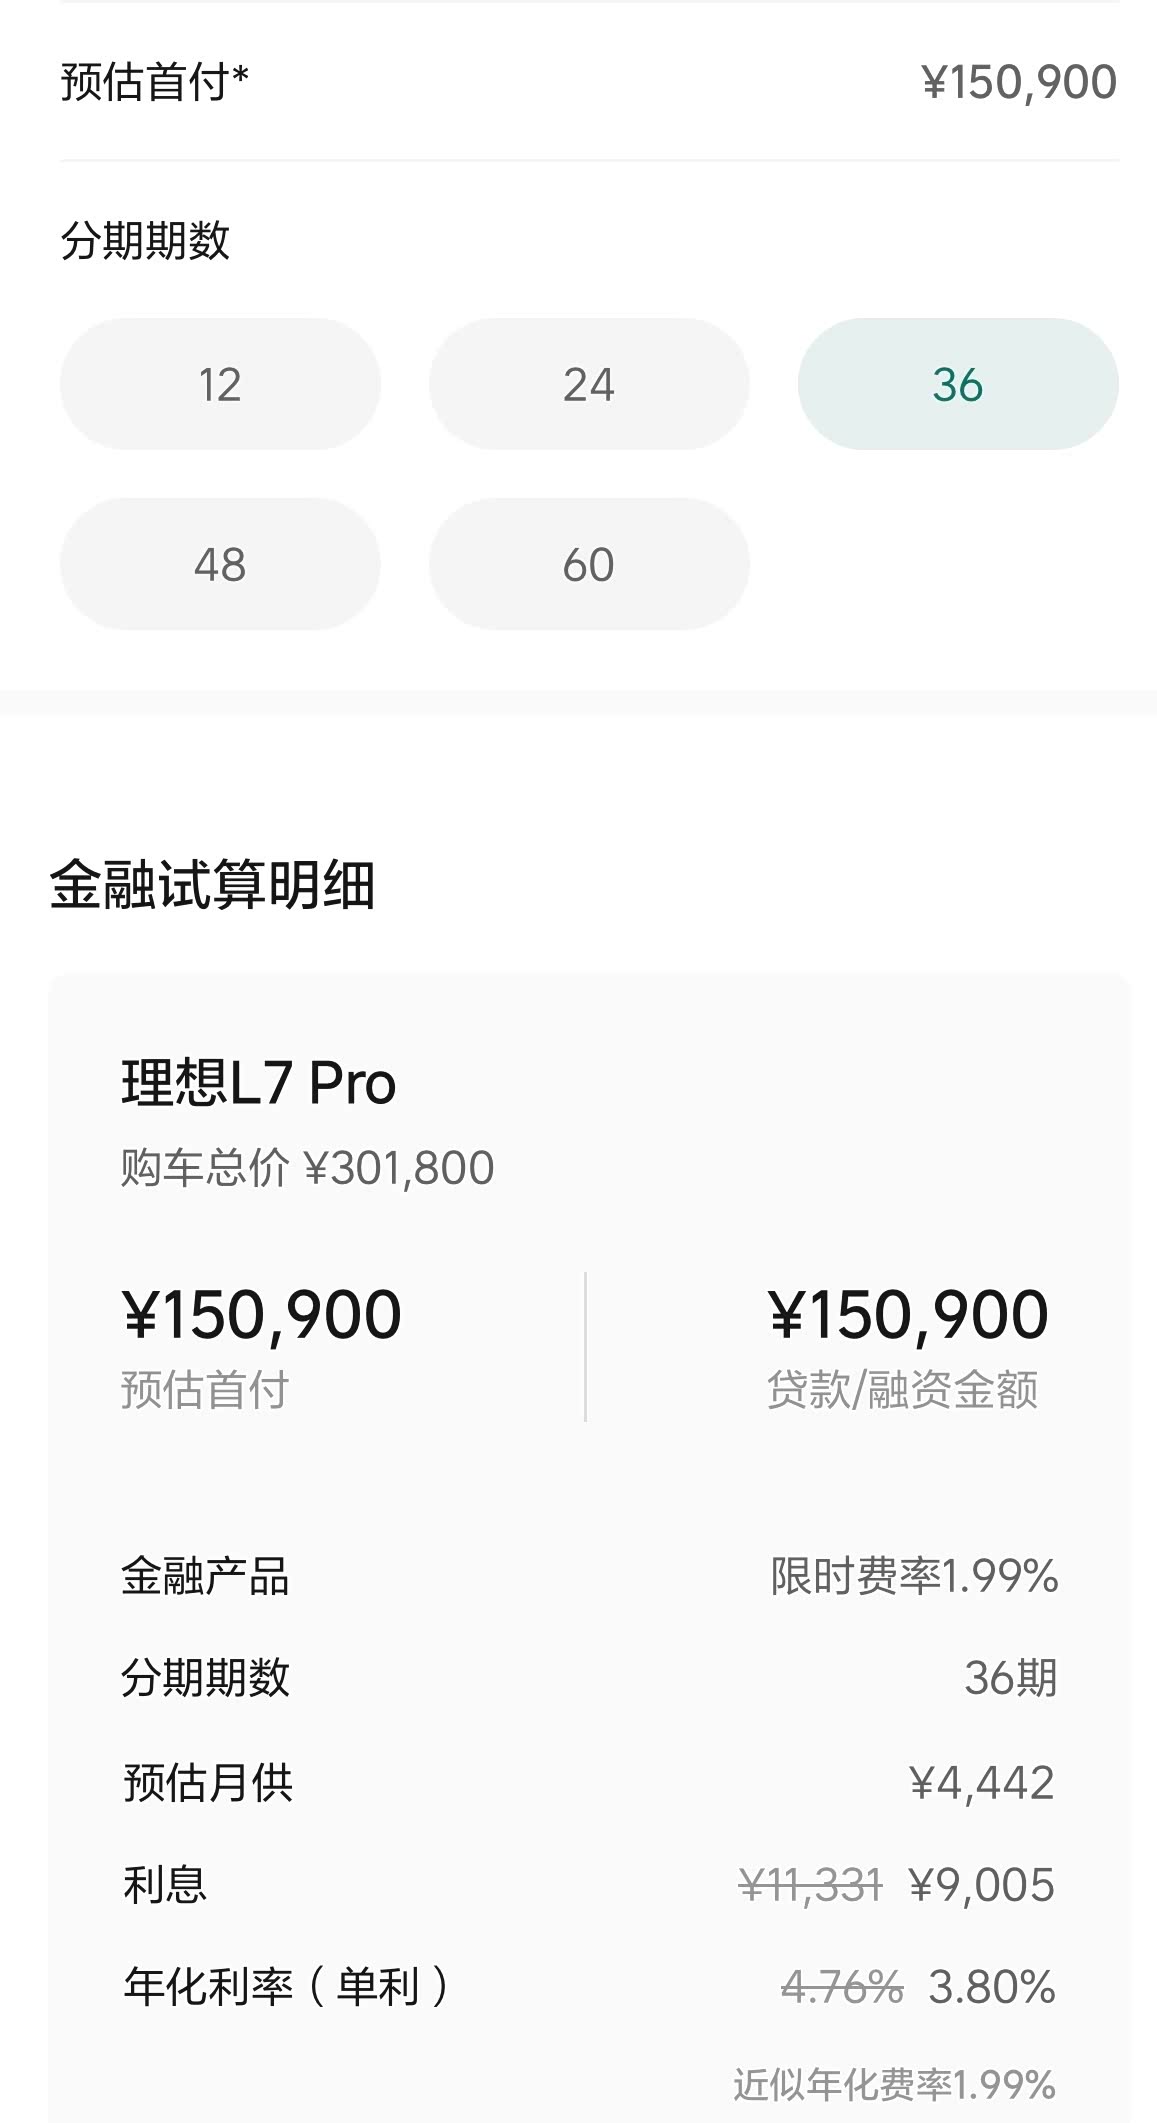The height and width of the screenshot is (2123, 1157).
Task: Tap the 贷款/融资金额 loan amount figure
Action: click(907, 1314)
